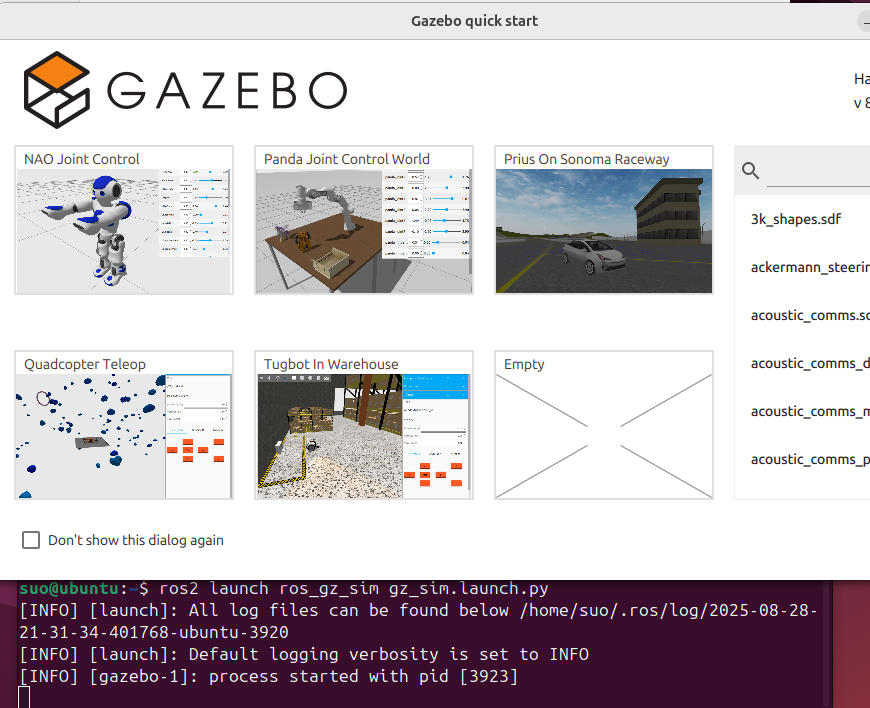Click terminal line with pid [3923]

pyautogui.click(x=269, y=676)
